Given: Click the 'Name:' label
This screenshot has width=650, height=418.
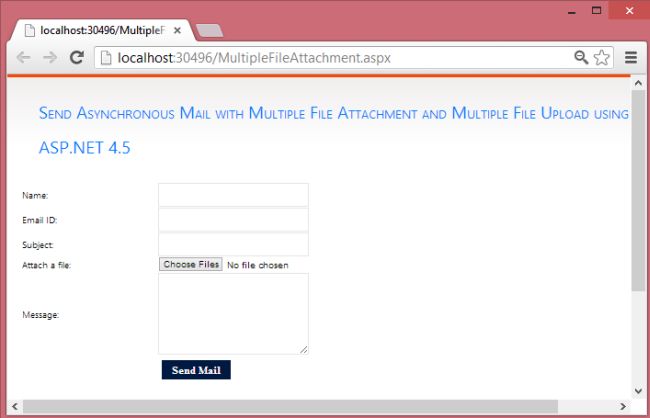Looking at the screenshot, I should [x=35, y=195].
